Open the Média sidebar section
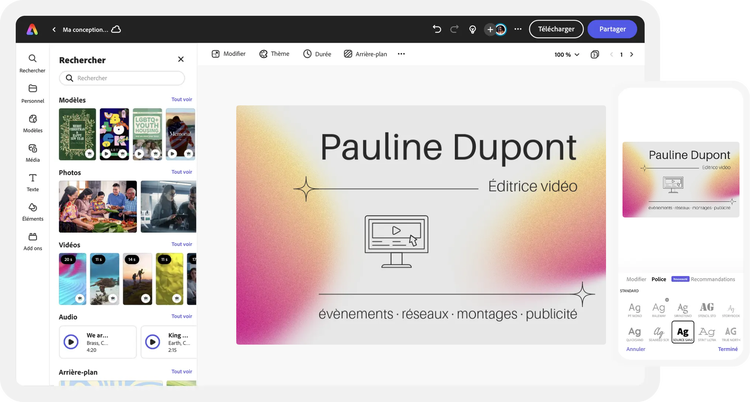The image size is (750, 402). 33,153
